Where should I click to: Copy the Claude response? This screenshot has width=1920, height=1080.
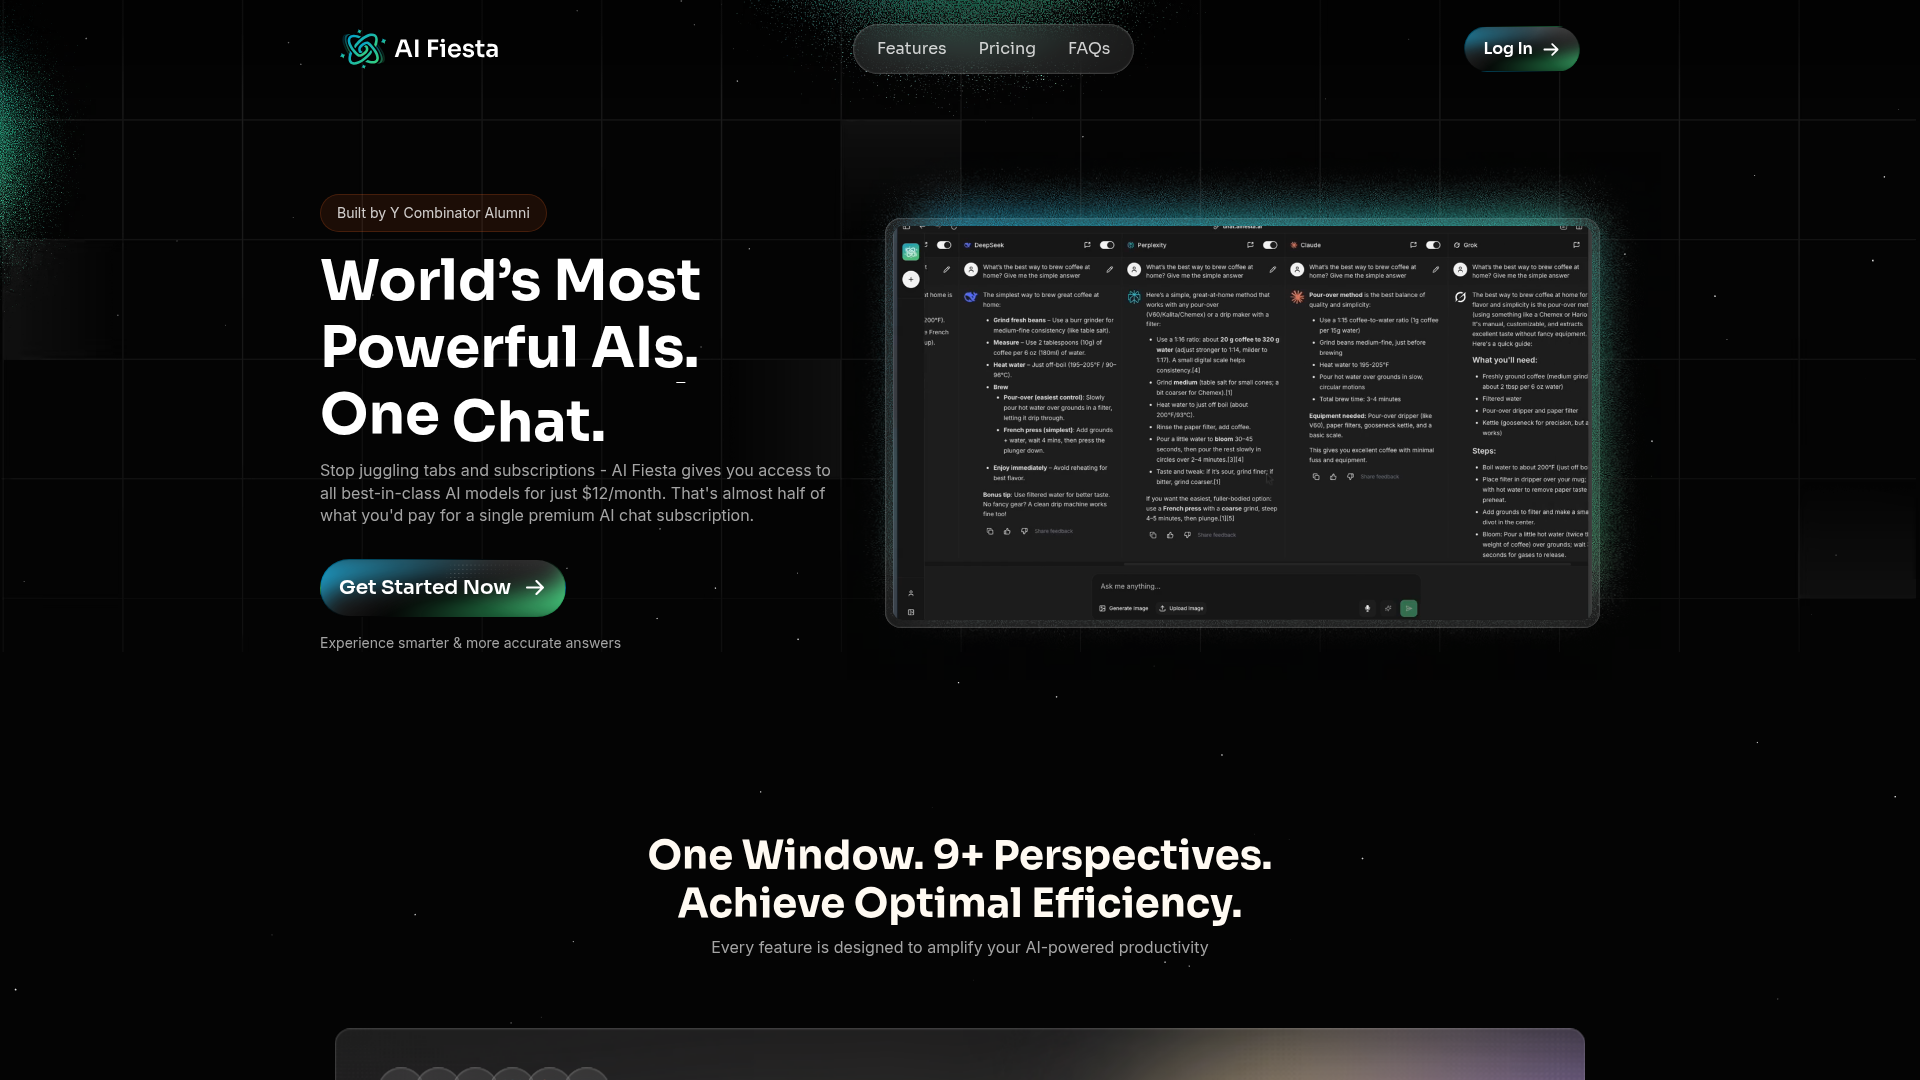pos(1316,477)
